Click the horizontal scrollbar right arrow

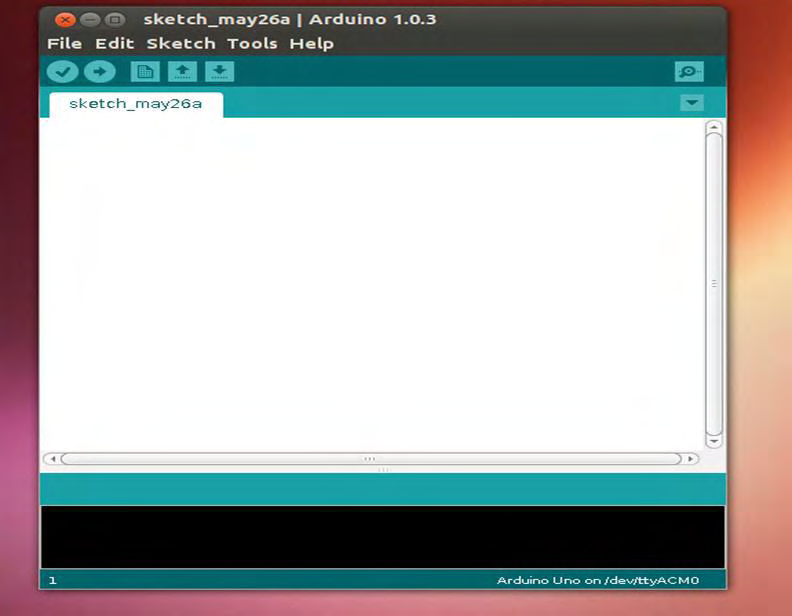pyautogui.click(x=690, y=459)
